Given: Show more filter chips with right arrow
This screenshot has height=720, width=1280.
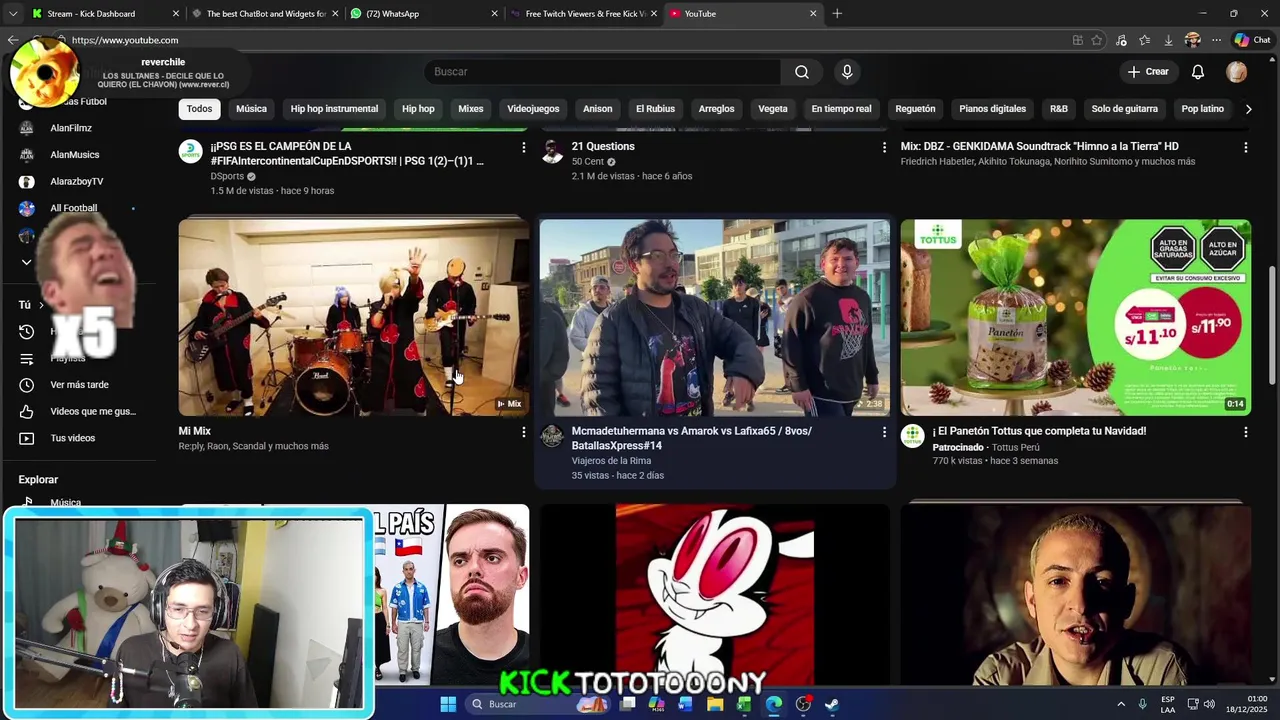Looking at the screenshot, I should click(1248, 109).
